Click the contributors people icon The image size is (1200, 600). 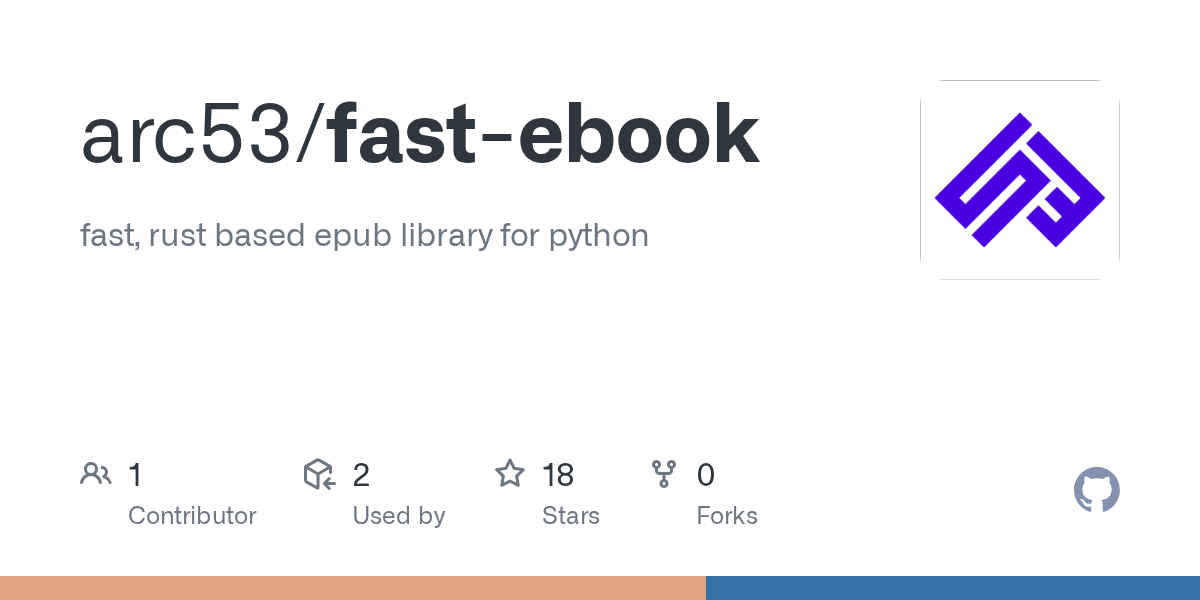coord(96,474)
